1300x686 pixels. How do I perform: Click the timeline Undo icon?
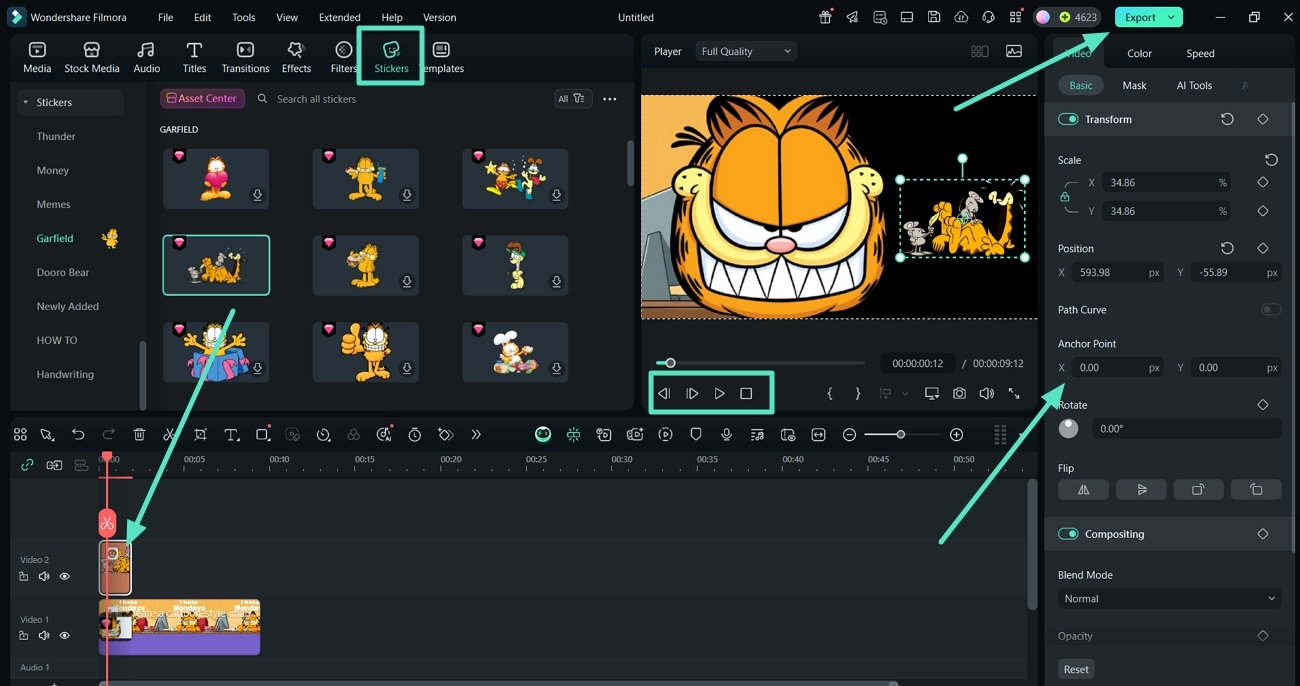pyautogui.click(x=78, y=435)
